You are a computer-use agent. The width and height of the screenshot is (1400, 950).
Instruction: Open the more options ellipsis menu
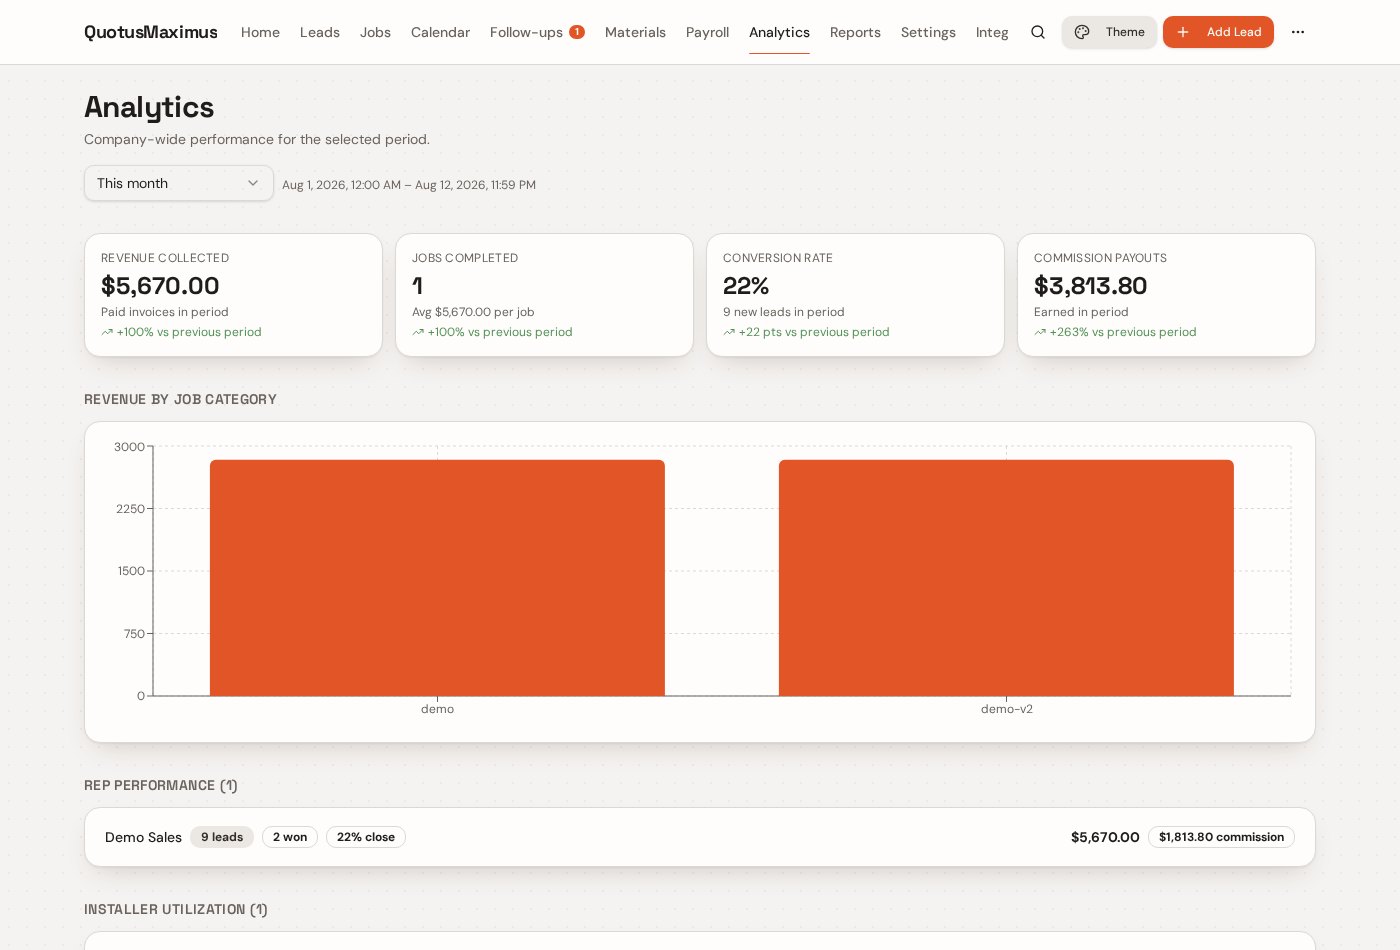(x=1298, y=32)
